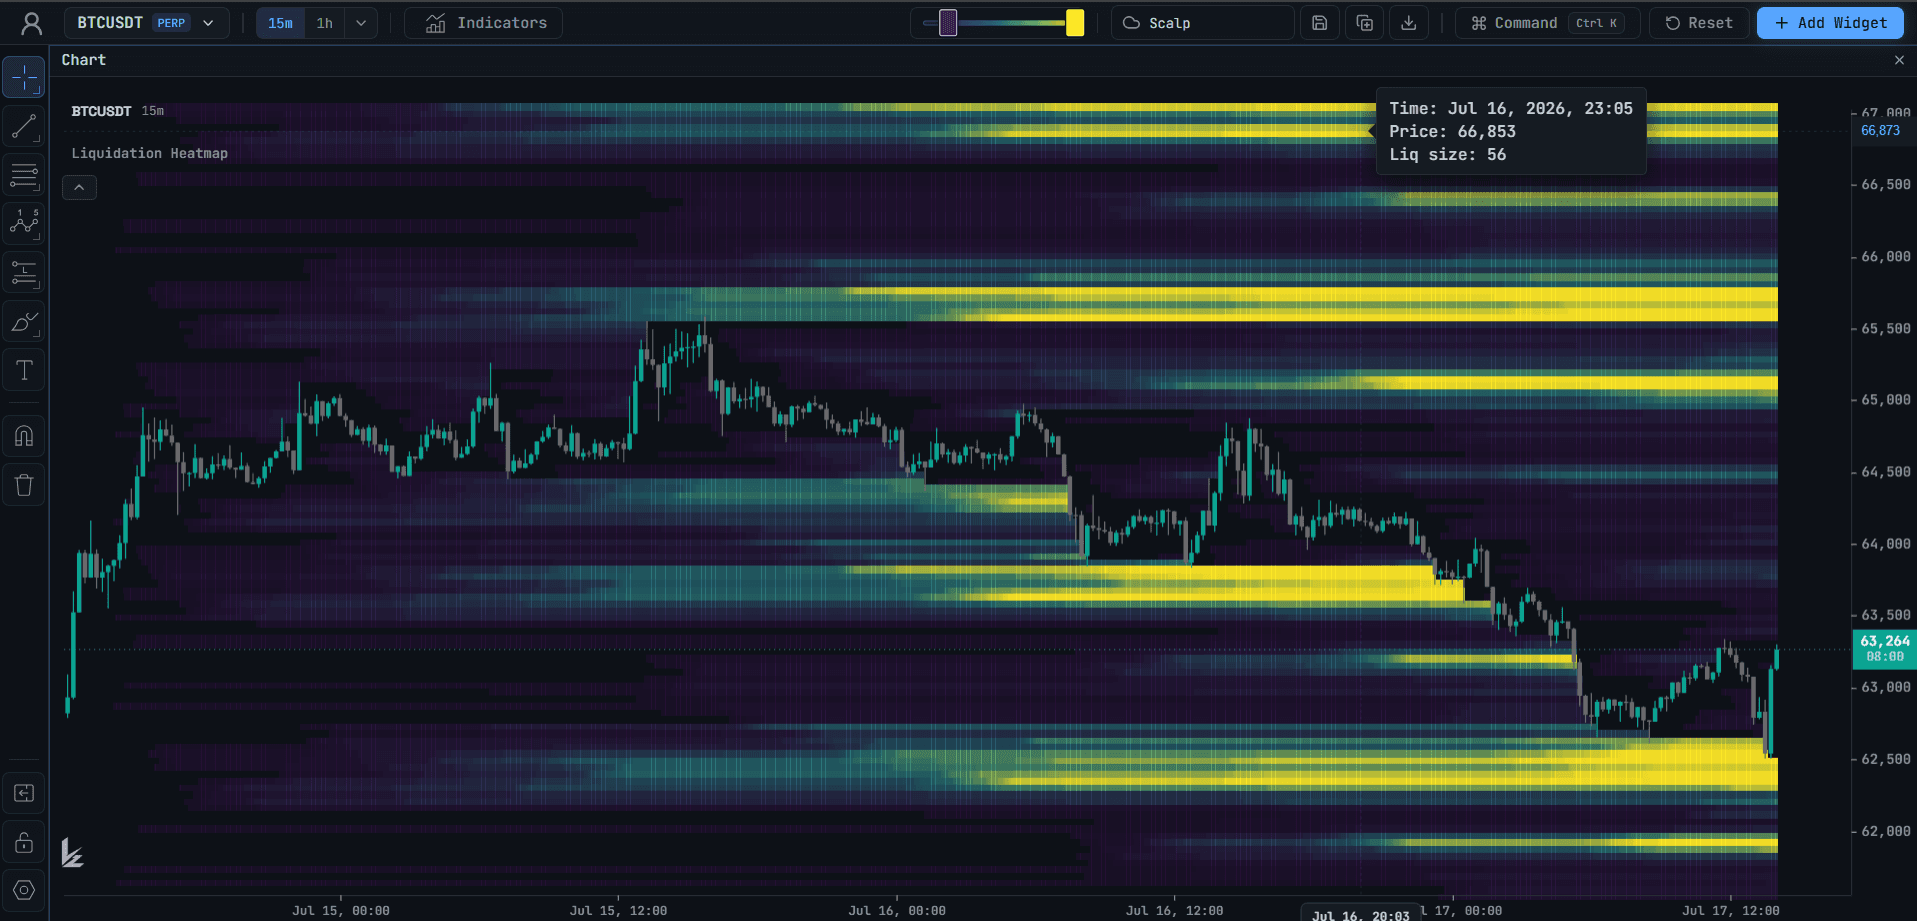Screen dimensions: 1917x921
Task: Click the purple low-end heatmap slider handle
Action: click(948, 23)
